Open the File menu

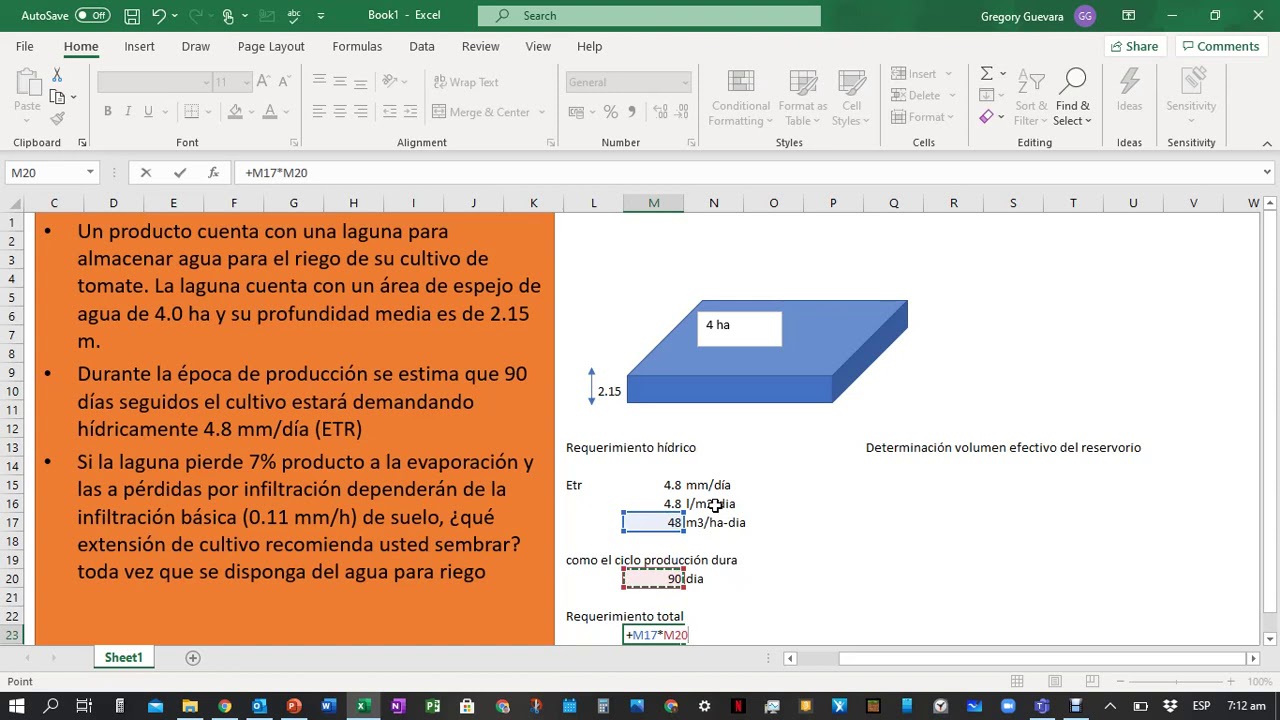(x=24, y=46)
